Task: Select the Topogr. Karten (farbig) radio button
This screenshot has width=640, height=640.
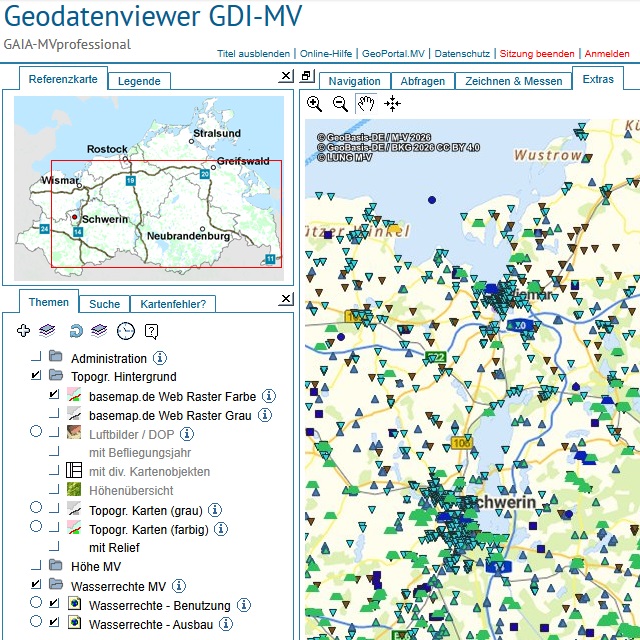Action: click(x=36, y=526)
